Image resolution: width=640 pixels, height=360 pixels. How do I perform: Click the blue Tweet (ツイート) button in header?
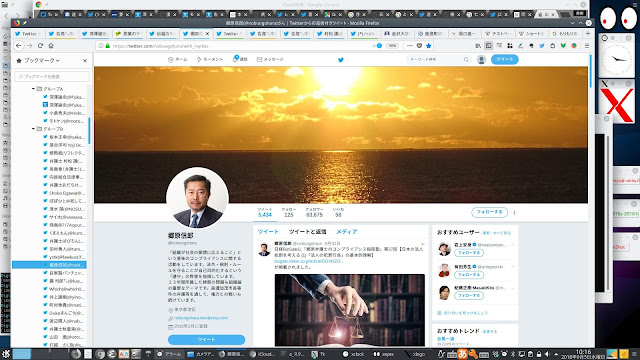[504, 60]
